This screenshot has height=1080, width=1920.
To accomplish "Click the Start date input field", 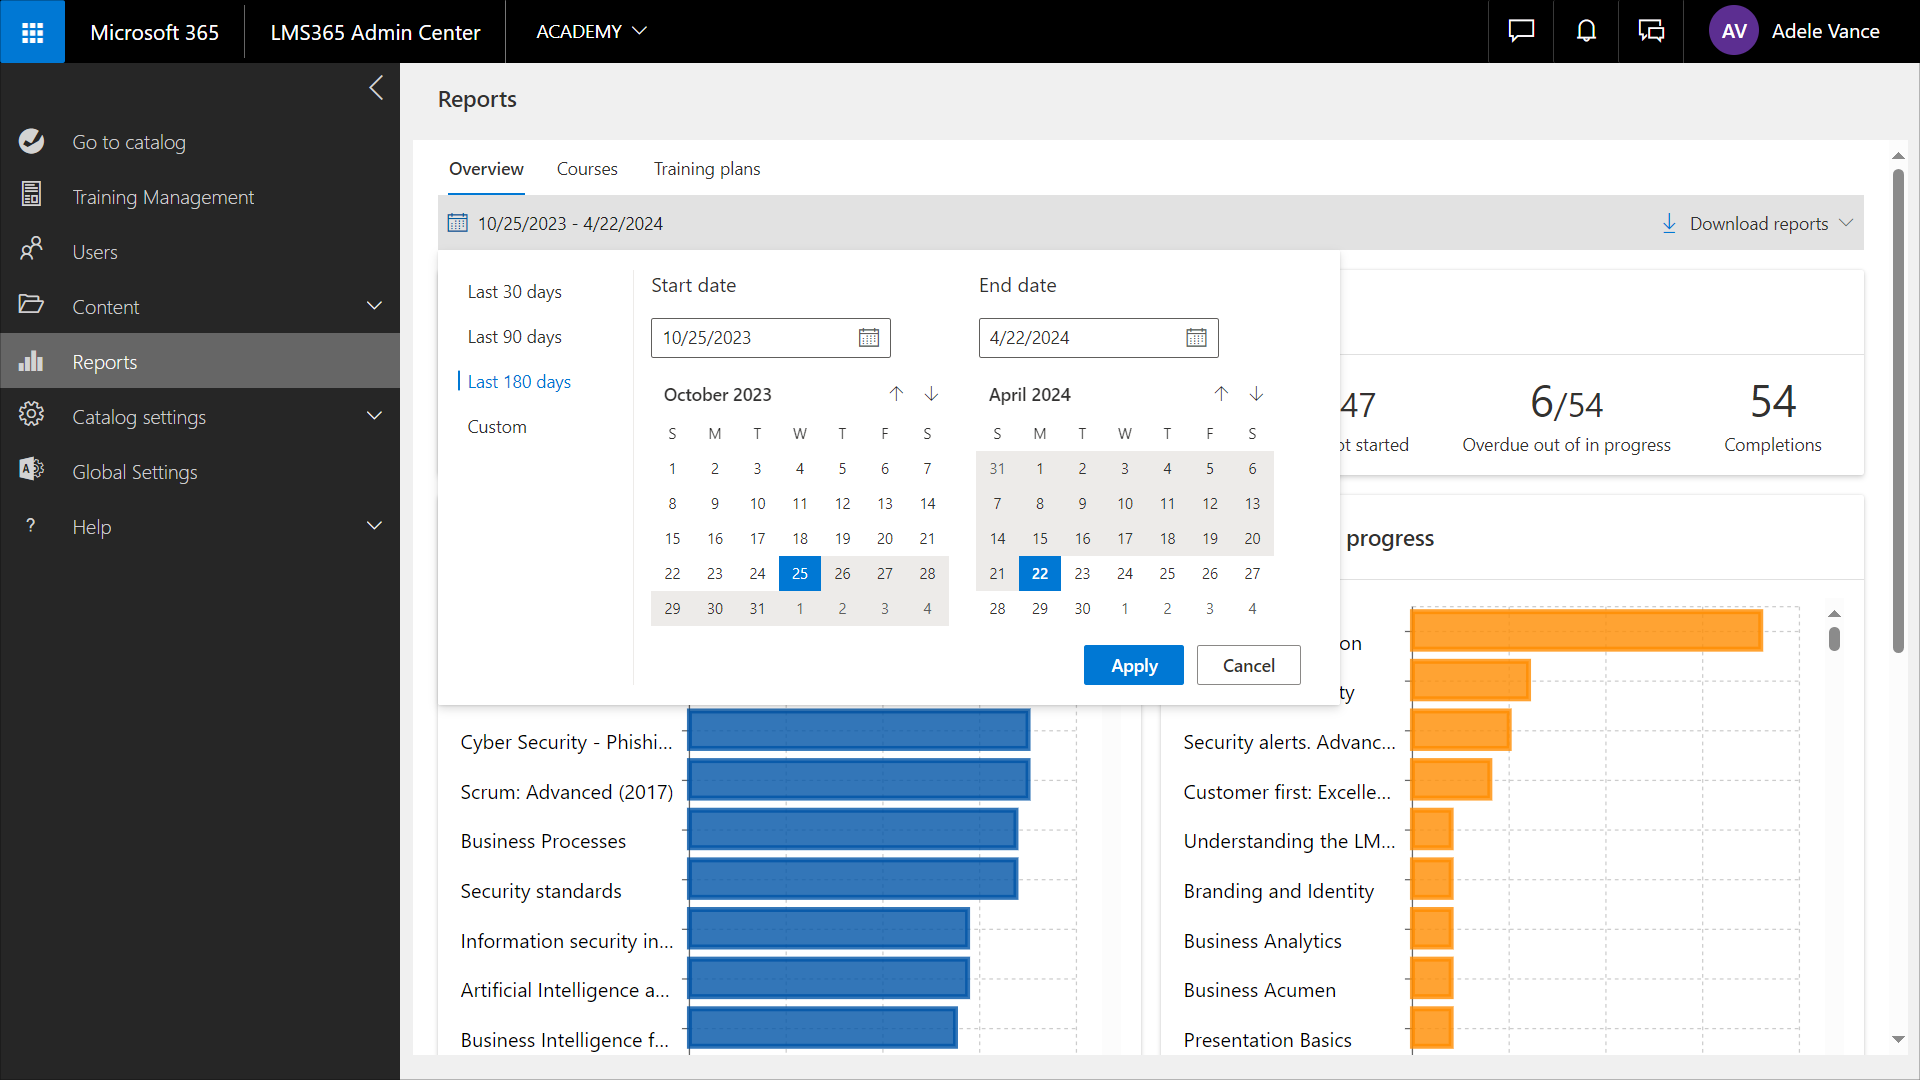I will 750,338.
